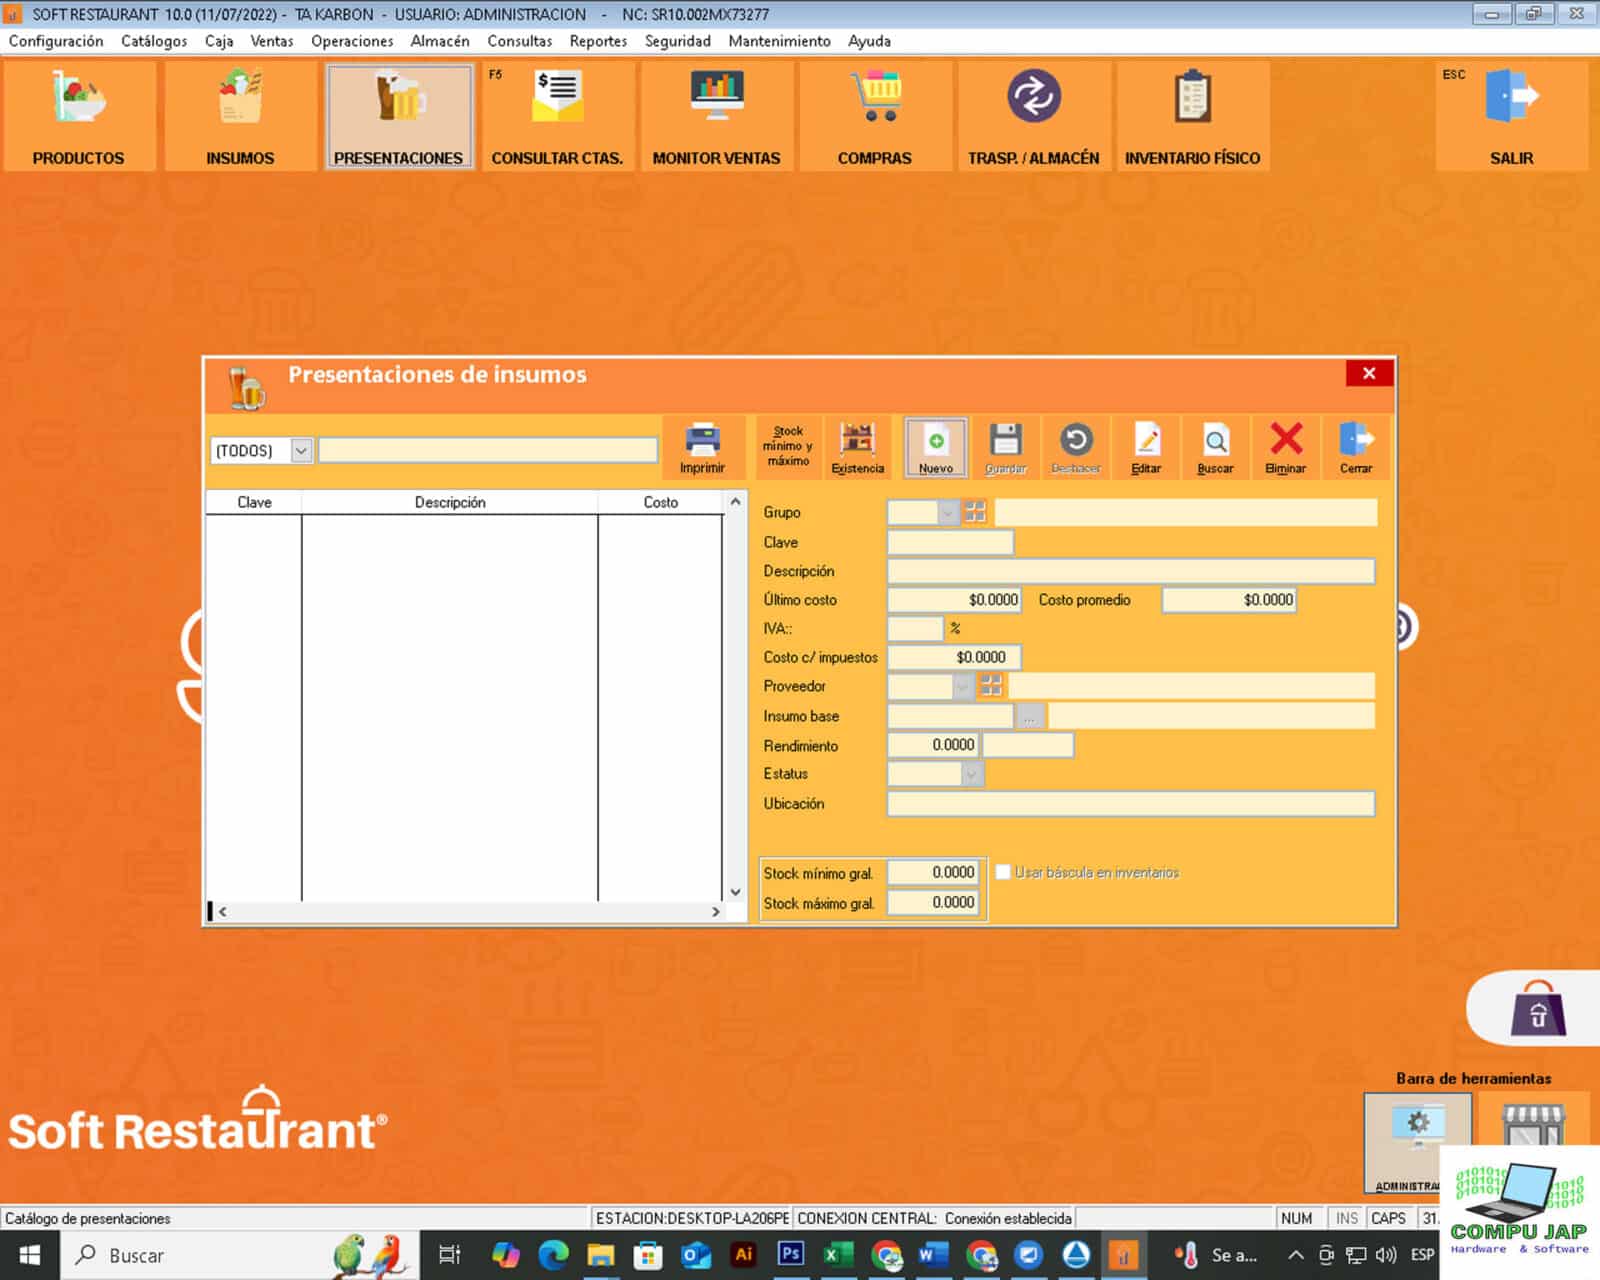
Task: Click the Stock mínimo gral. field
Action: [x=933, y=873]
